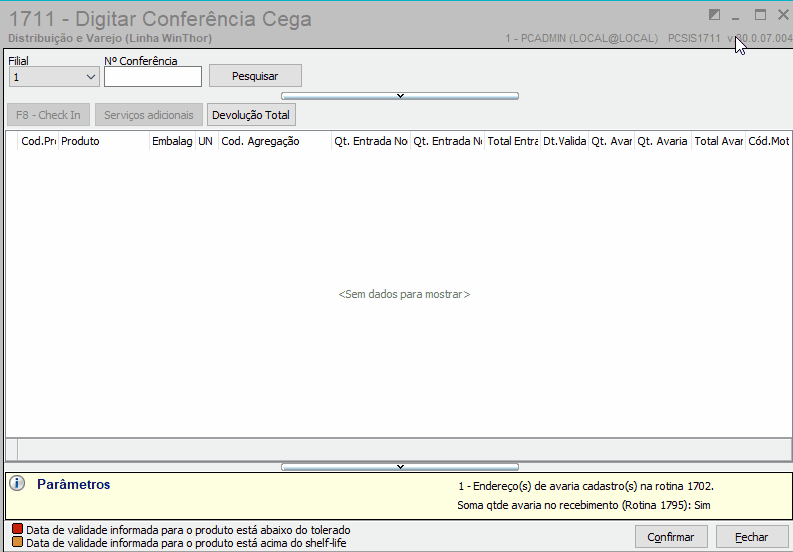The image size is (793, 552).
Task: Open the Filial dropdown
Action: 54,77
